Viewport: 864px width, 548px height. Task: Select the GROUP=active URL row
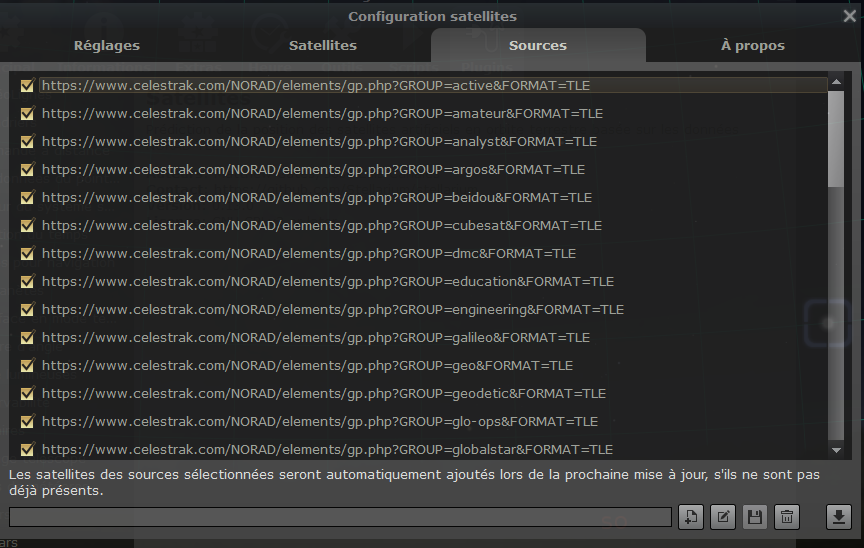point(433,85)
